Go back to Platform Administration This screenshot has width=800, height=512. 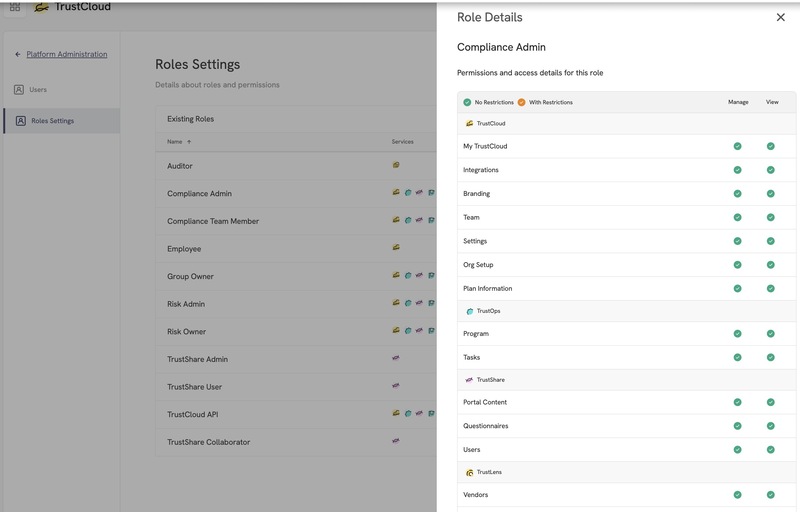click(x=67, y=54)
